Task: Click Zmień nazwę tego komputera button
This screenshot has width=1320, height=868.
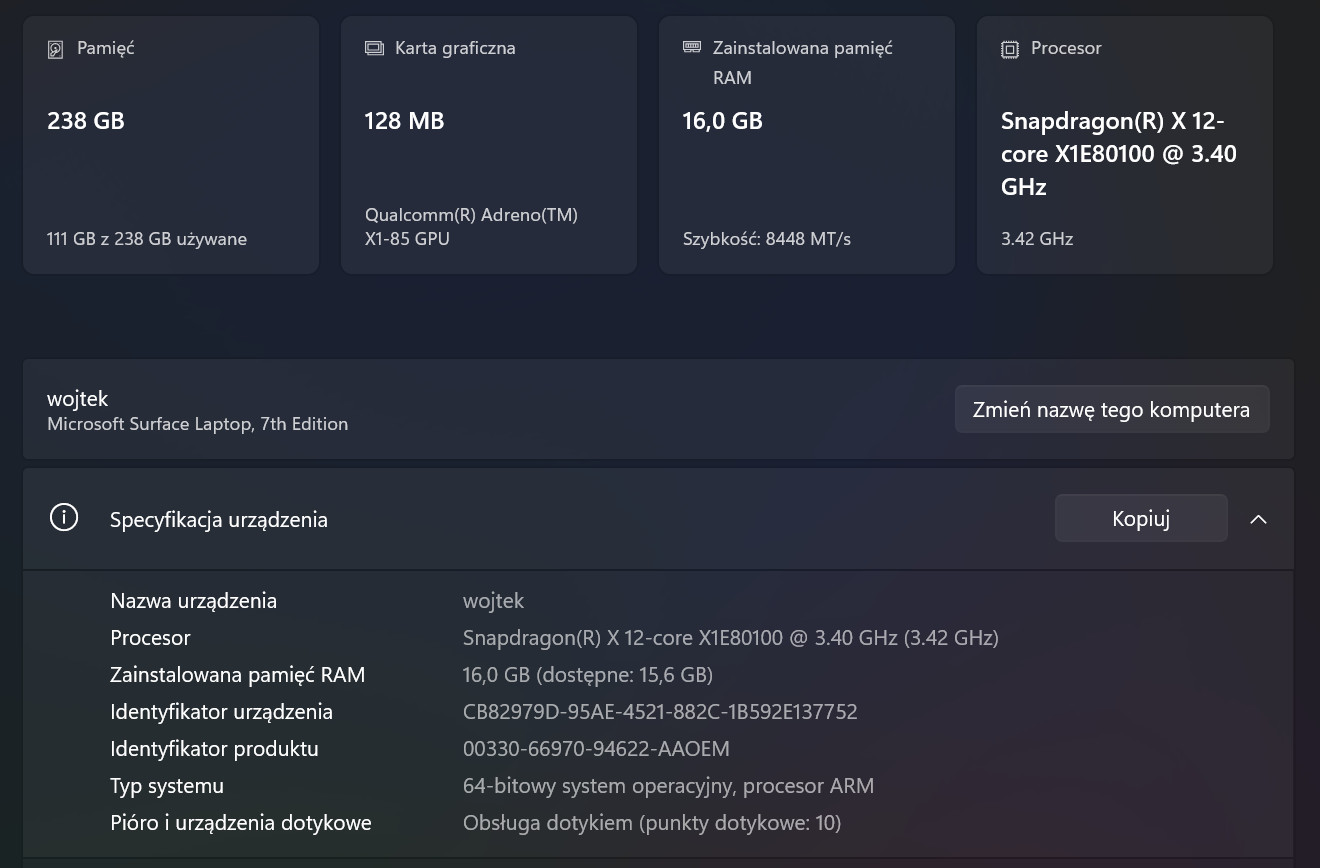Action: click(1111, 410)
